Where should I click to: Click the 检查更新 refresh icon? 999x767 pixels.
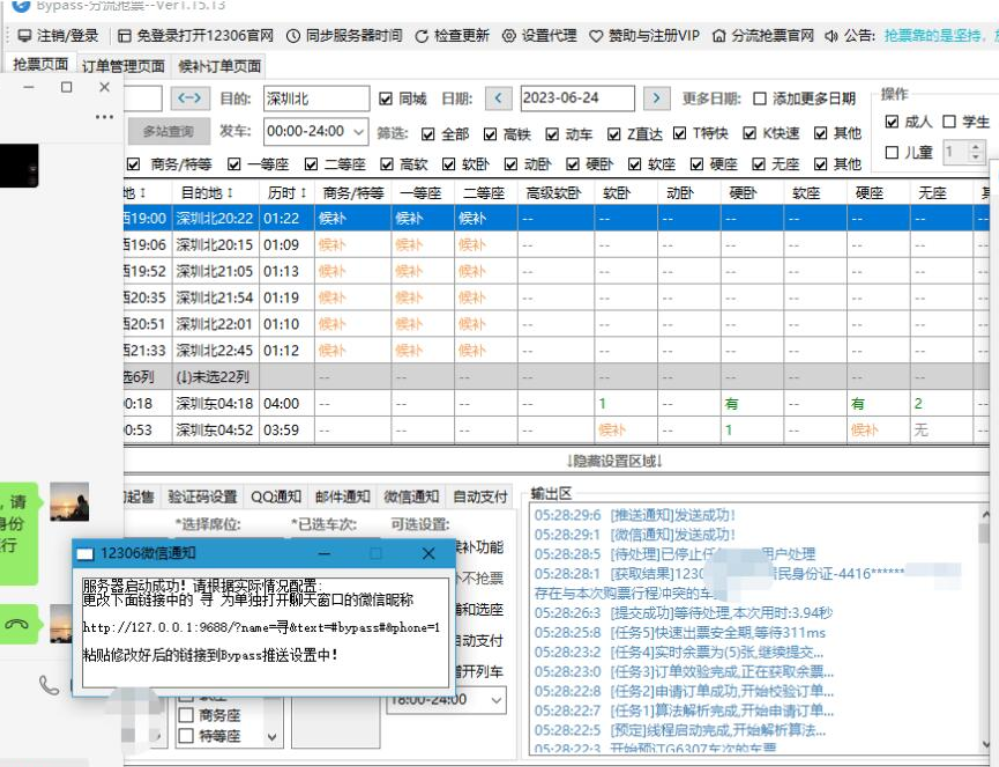tap(422, 36)
